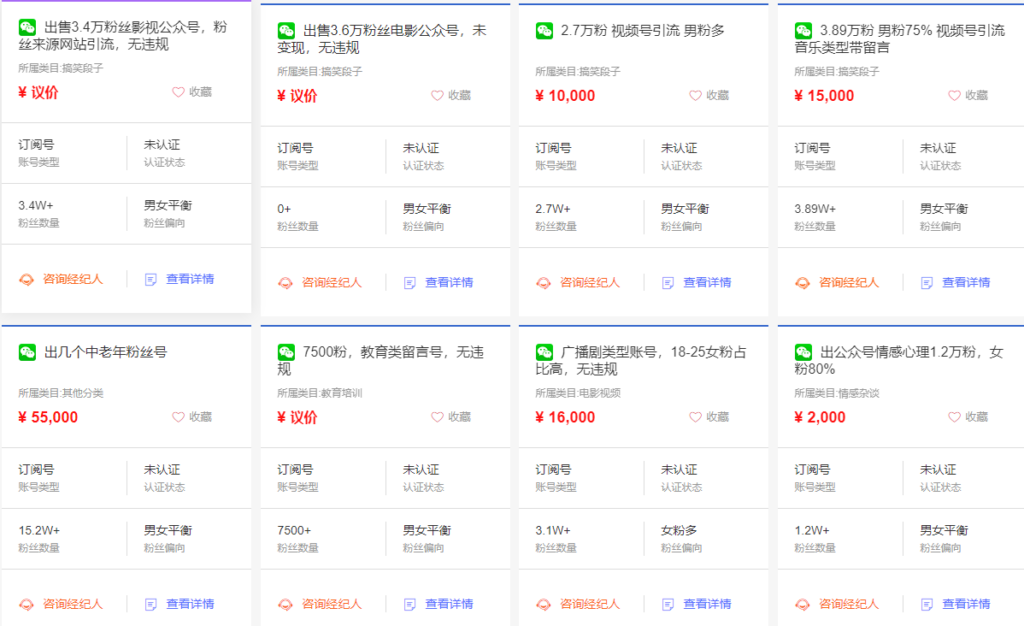Click 咨询经纪人 on 广播剧类型账号 card
The height and width of the screenshot is (626, 1024).
coord(590,604)
